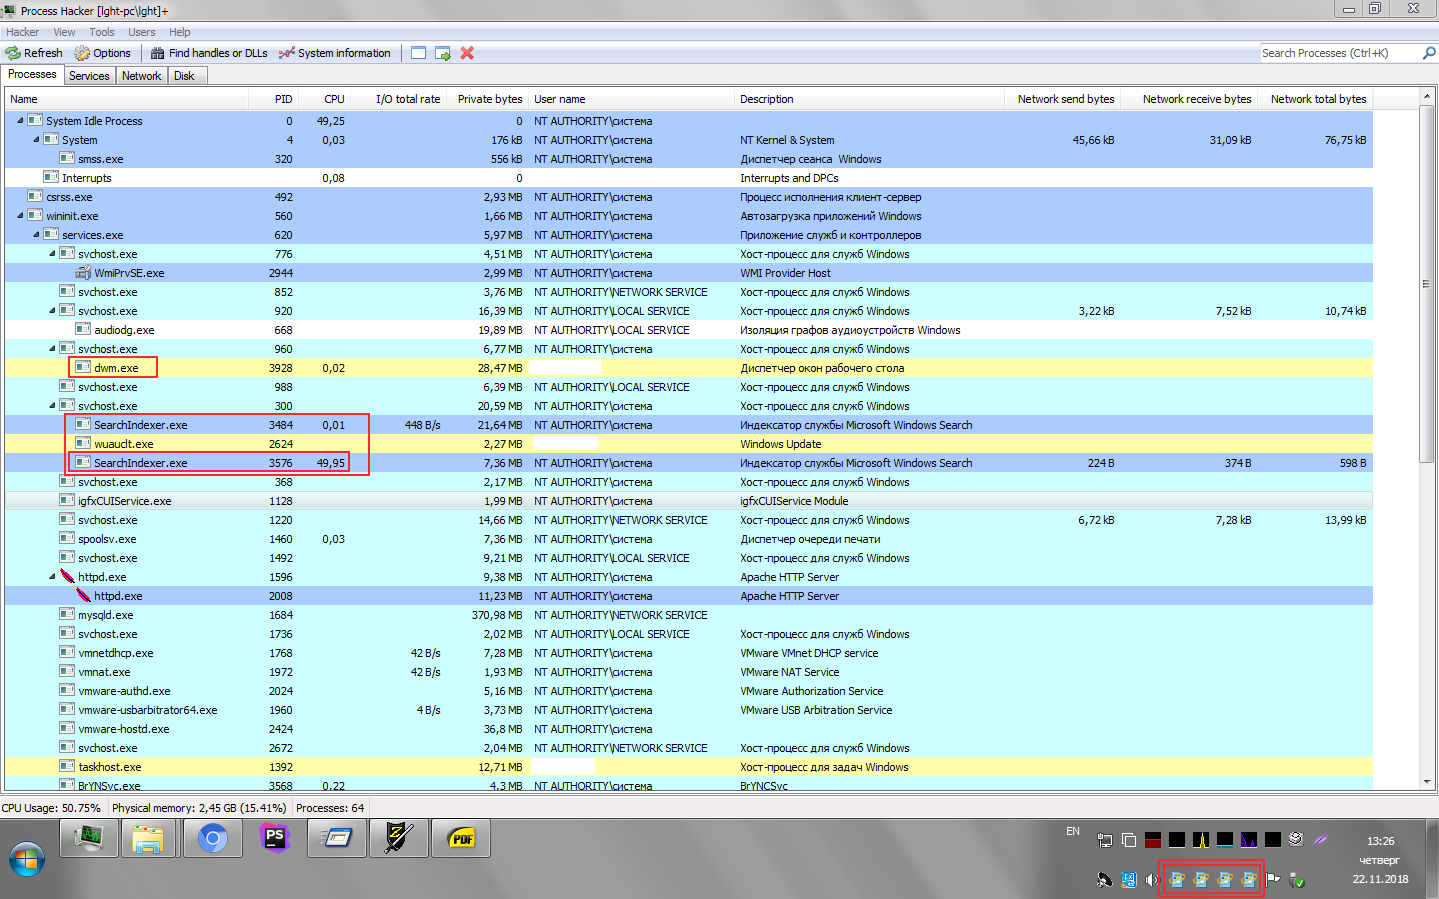The image size is (1439, 899).
Task: Open the Users menu
Action: (142, 32)
